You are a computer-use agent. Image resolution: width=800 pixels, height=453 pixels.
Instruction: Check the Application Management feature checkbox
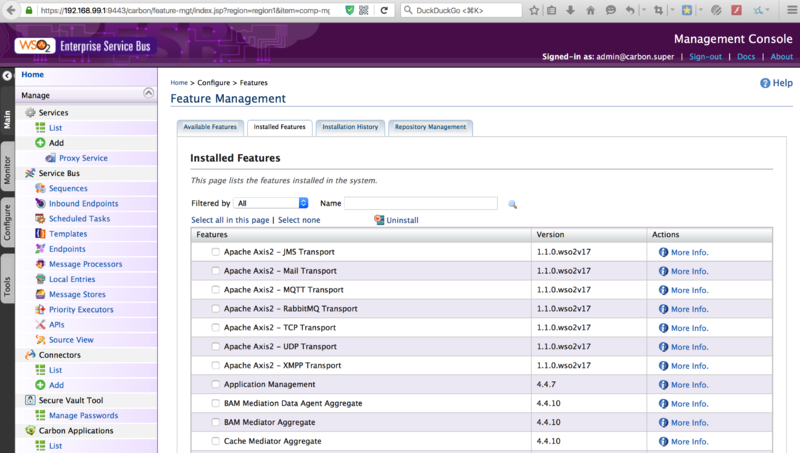(x=215, y=384)
